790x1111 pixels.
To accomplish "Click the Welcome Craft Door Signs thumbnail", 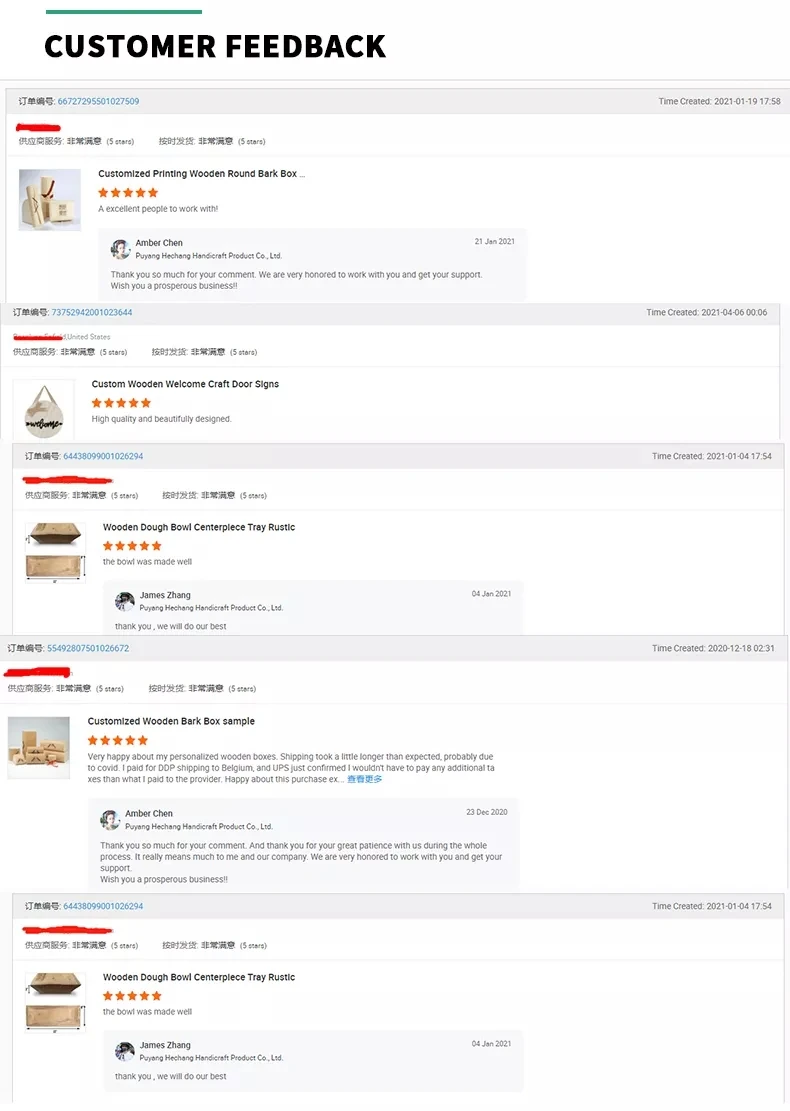I will (44, 409).
